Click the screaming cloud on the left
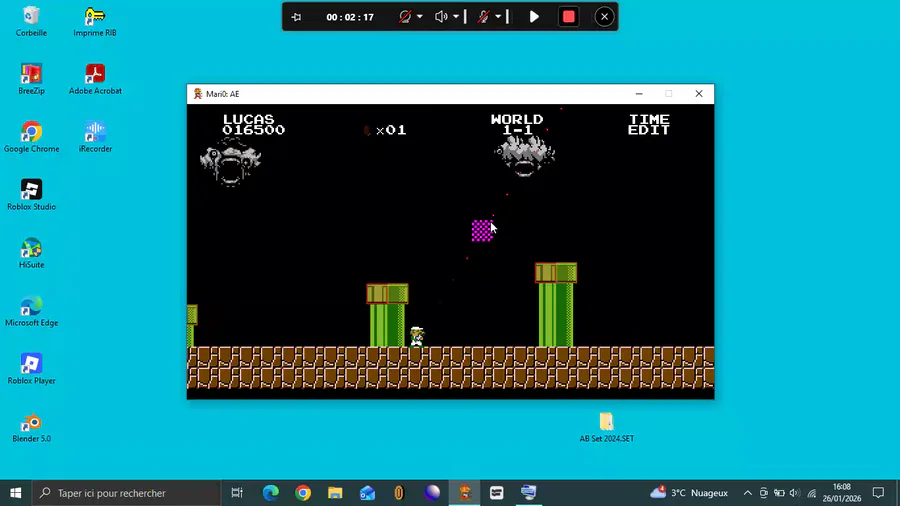Image resolution: width=900 pixels, height=506 pixels. pos(231,164)
